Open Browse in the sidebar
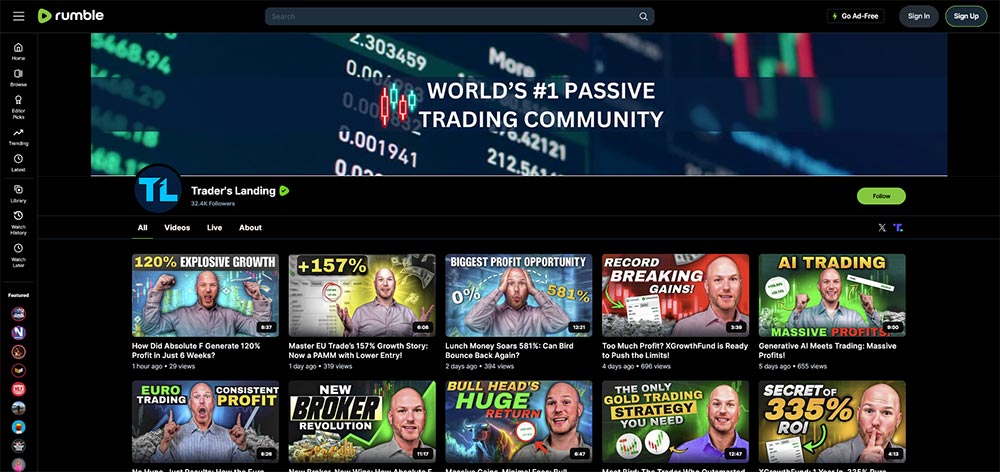1000x472 pixels. 18,78
